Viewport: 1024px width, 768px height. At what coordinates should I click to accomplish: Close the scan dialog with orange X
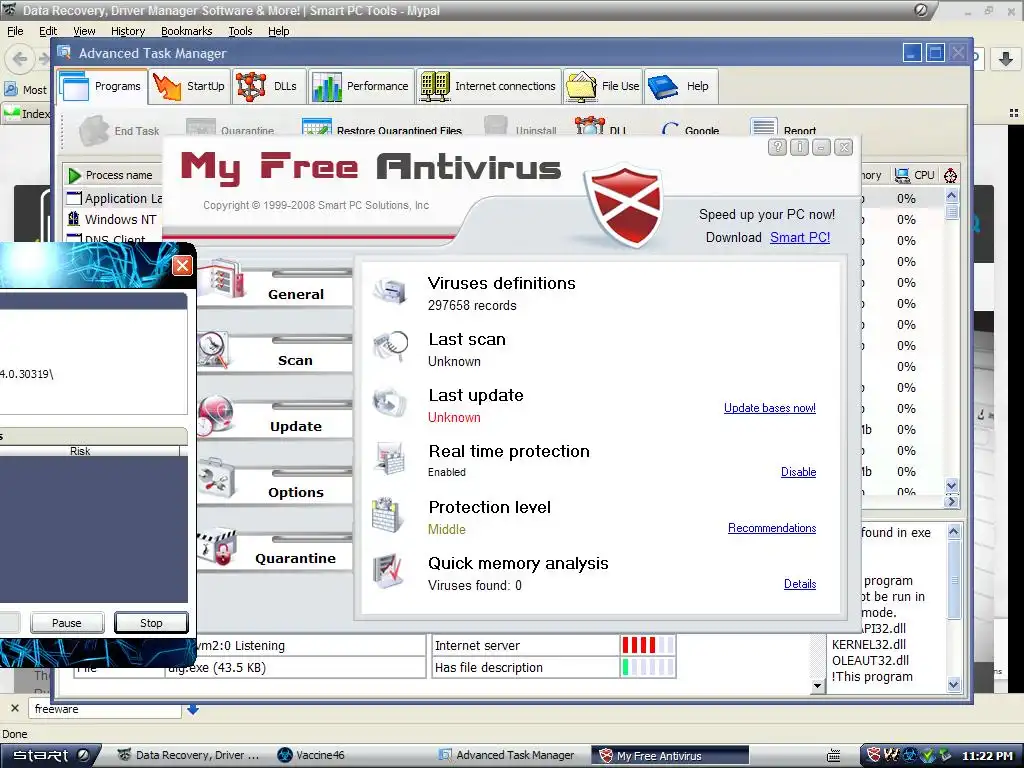182,265
